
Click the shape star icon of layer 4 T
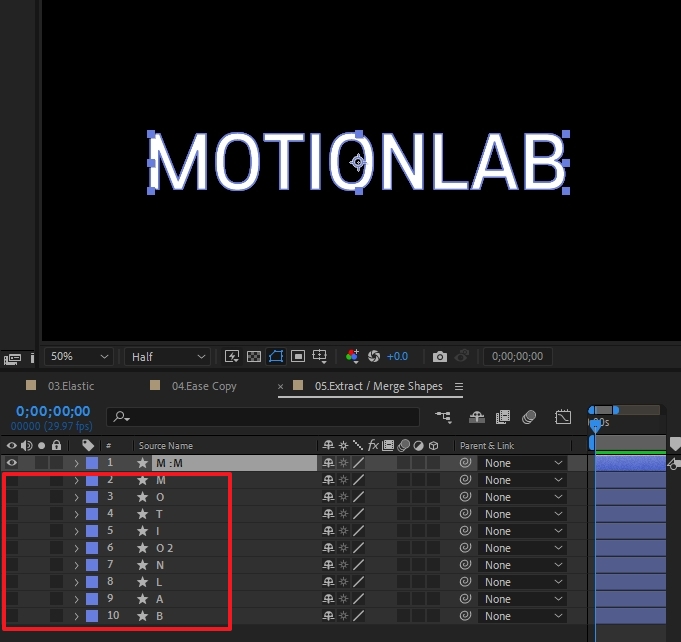coord(142,514)
